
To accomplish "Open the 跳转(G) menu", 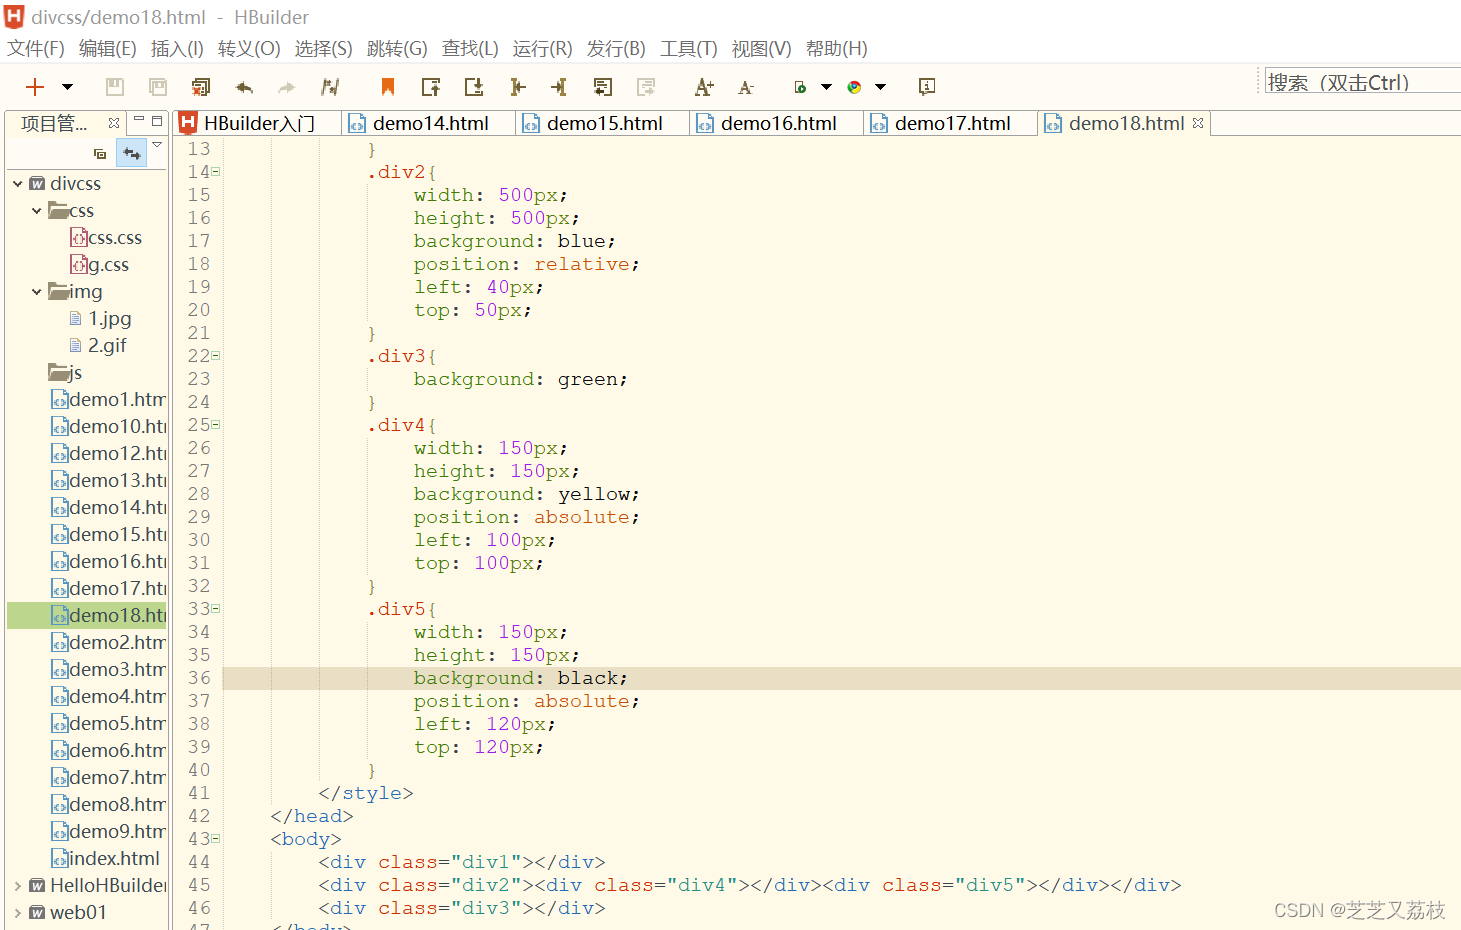I will click(397, 49).
